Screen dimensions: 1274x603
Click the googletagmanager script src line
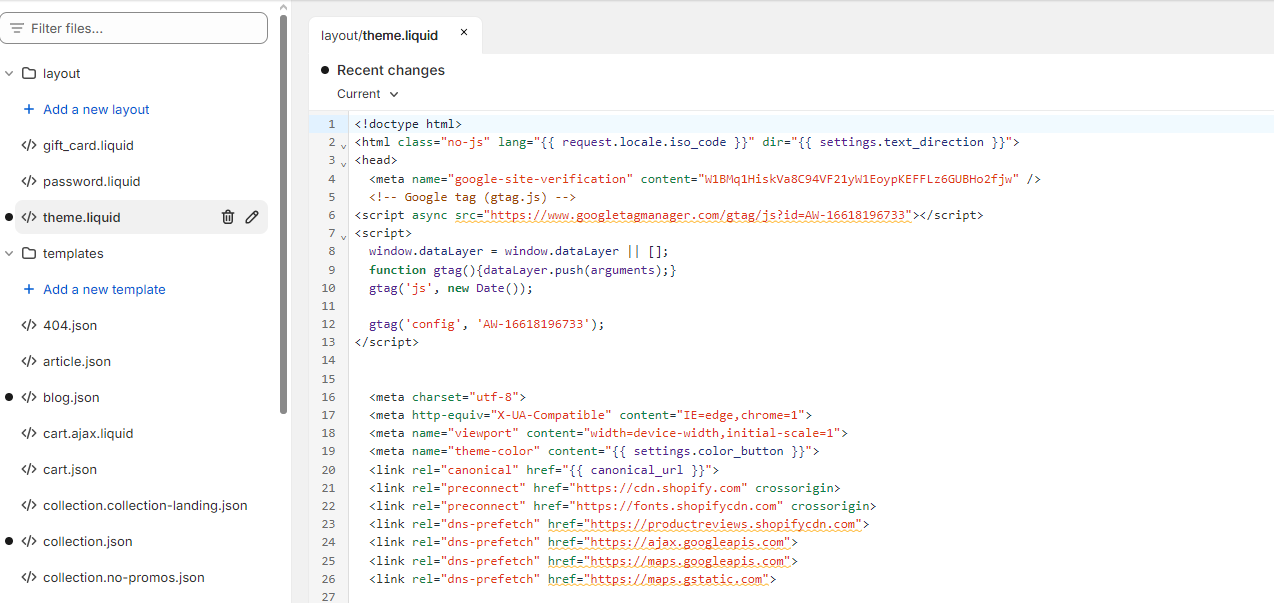[668, 215]
